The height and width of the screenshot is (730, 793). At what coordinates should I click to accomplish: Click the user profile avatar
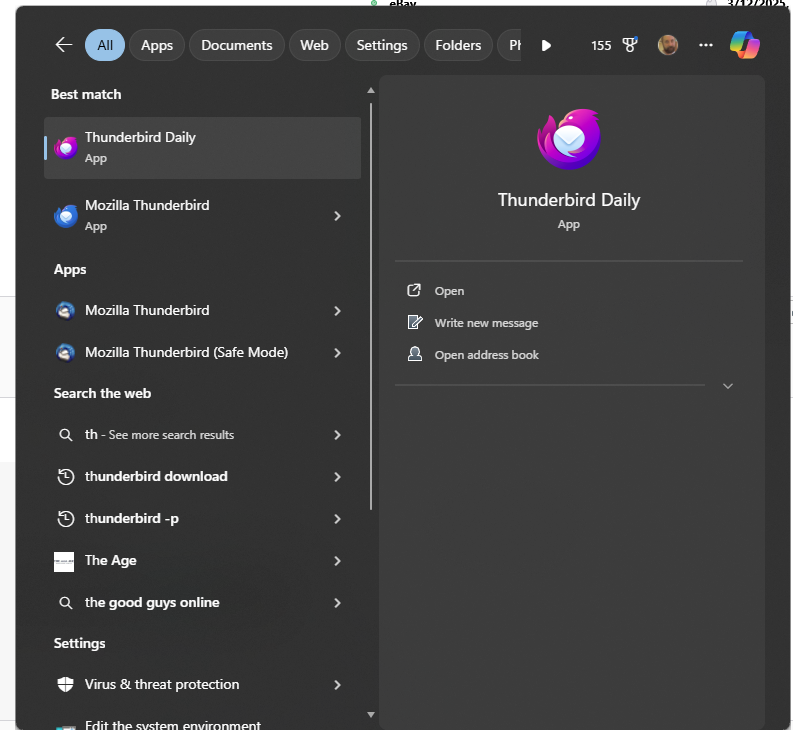pos(668,45)
